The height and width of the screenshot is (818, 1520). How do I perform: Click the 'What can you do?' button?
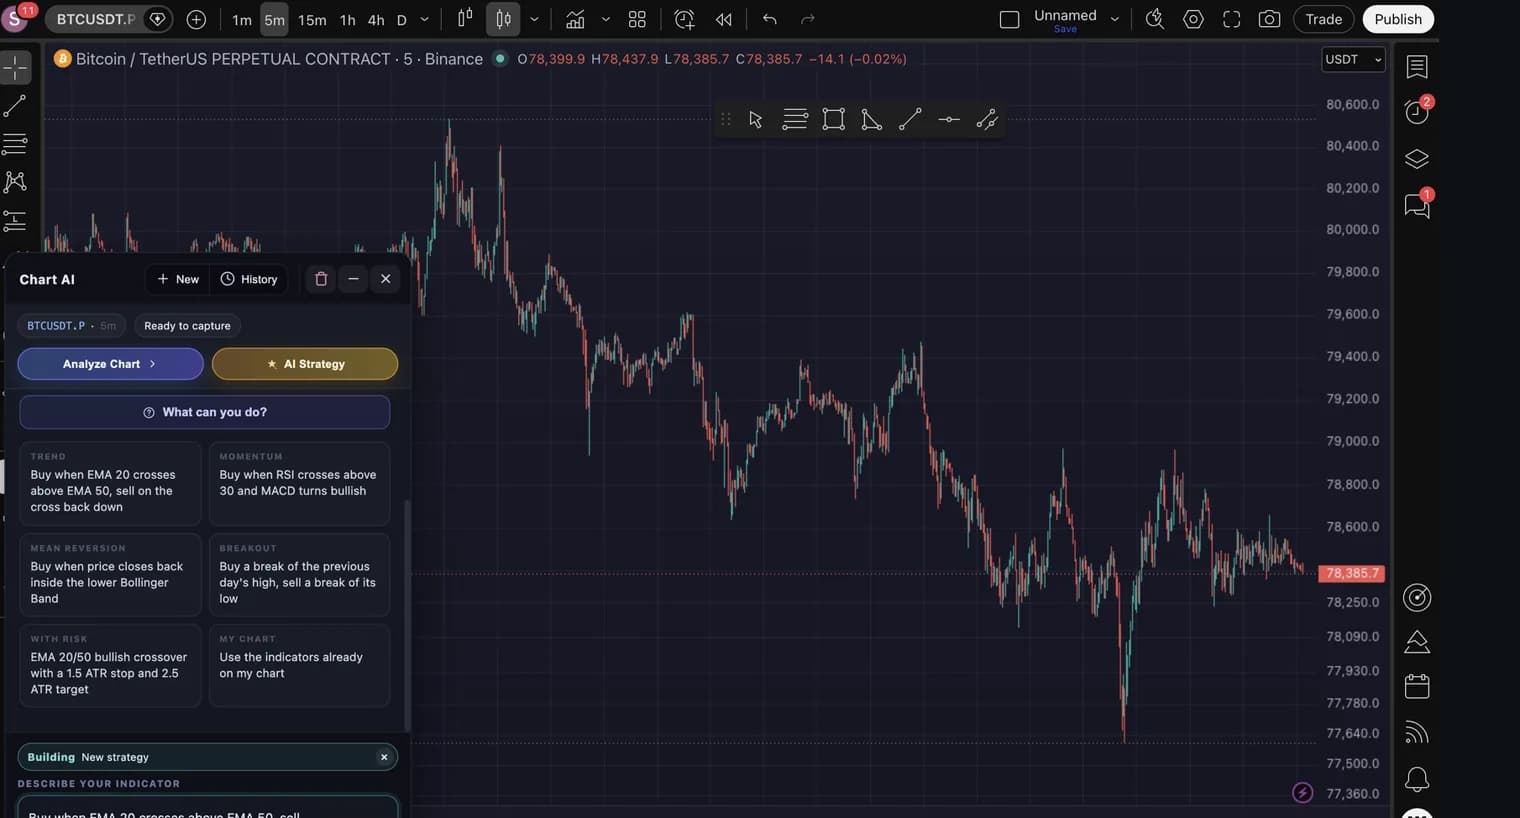coord(205,412)
